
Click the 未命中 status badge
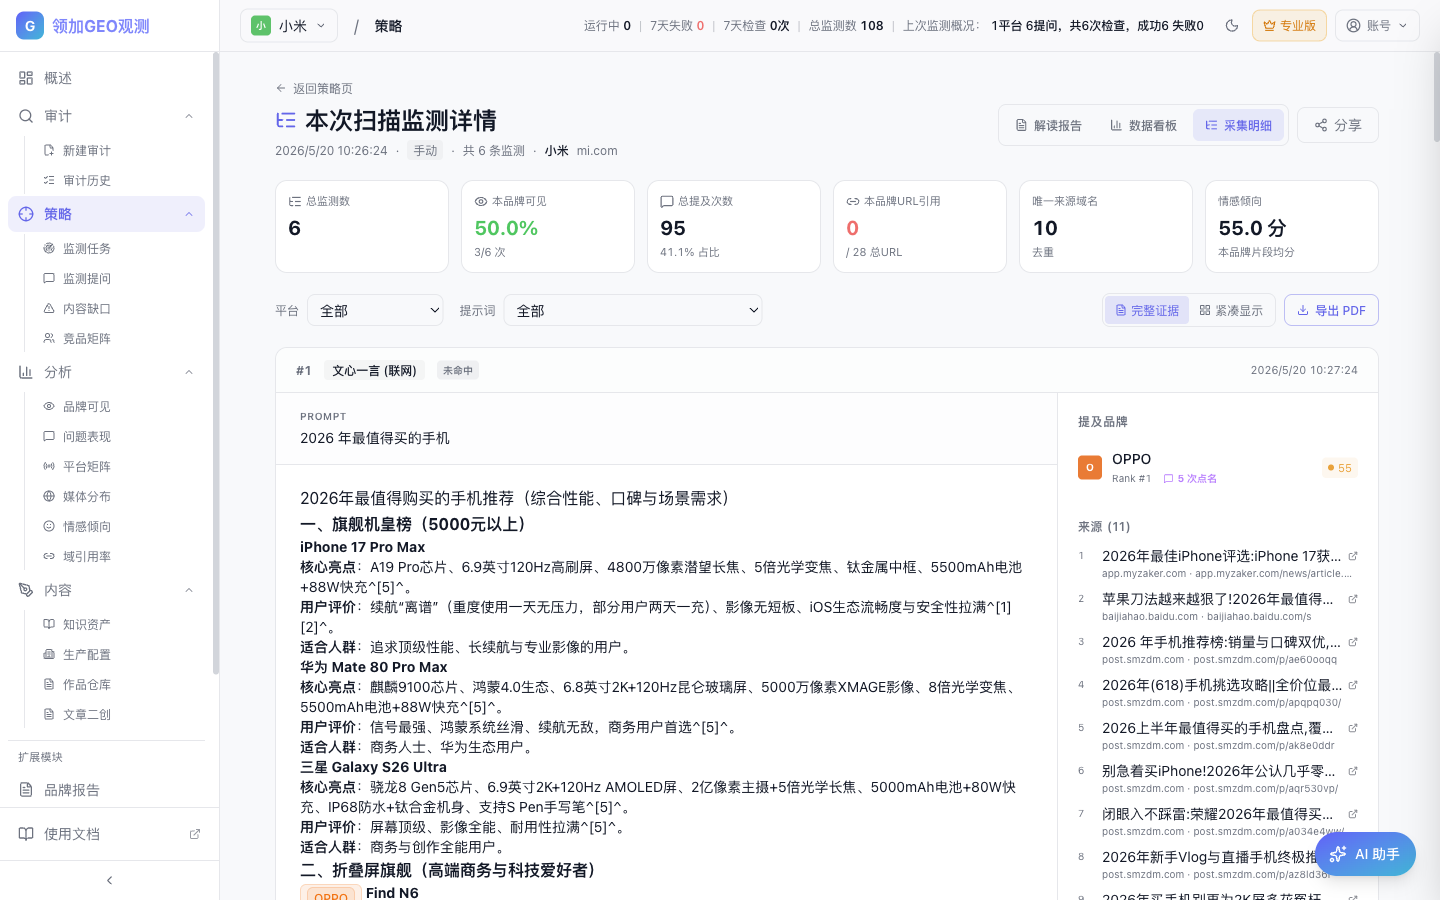[458, 370]
